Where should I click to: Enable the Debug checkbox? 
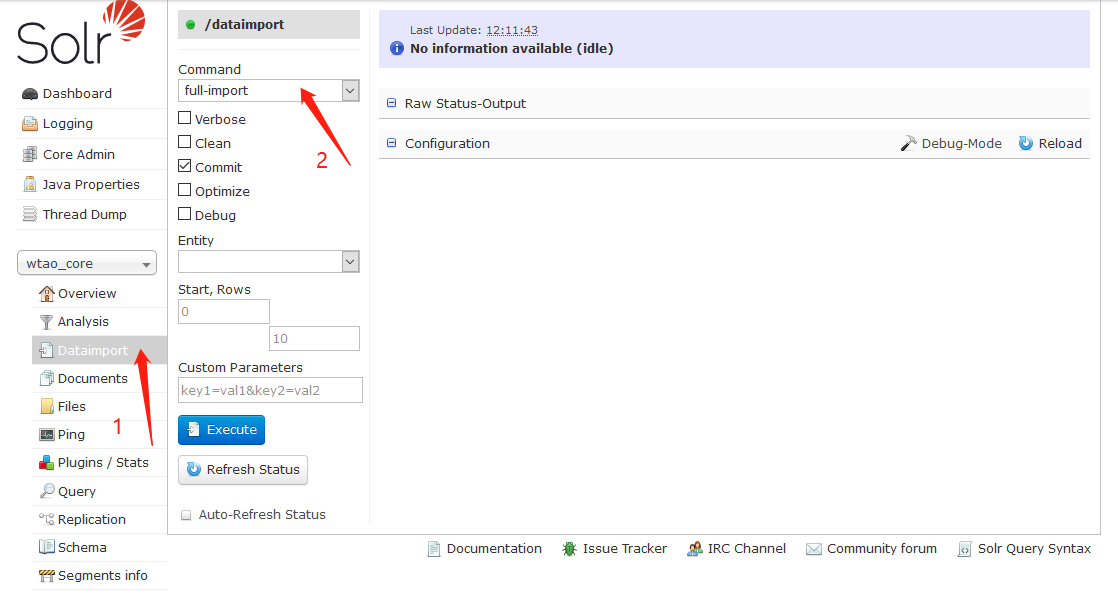[185, 214]
